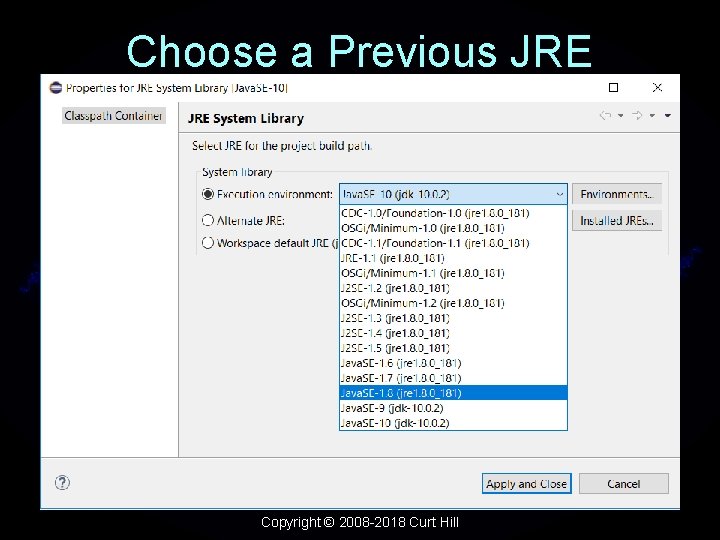Open the view menu triangle in header

point(668,116)
